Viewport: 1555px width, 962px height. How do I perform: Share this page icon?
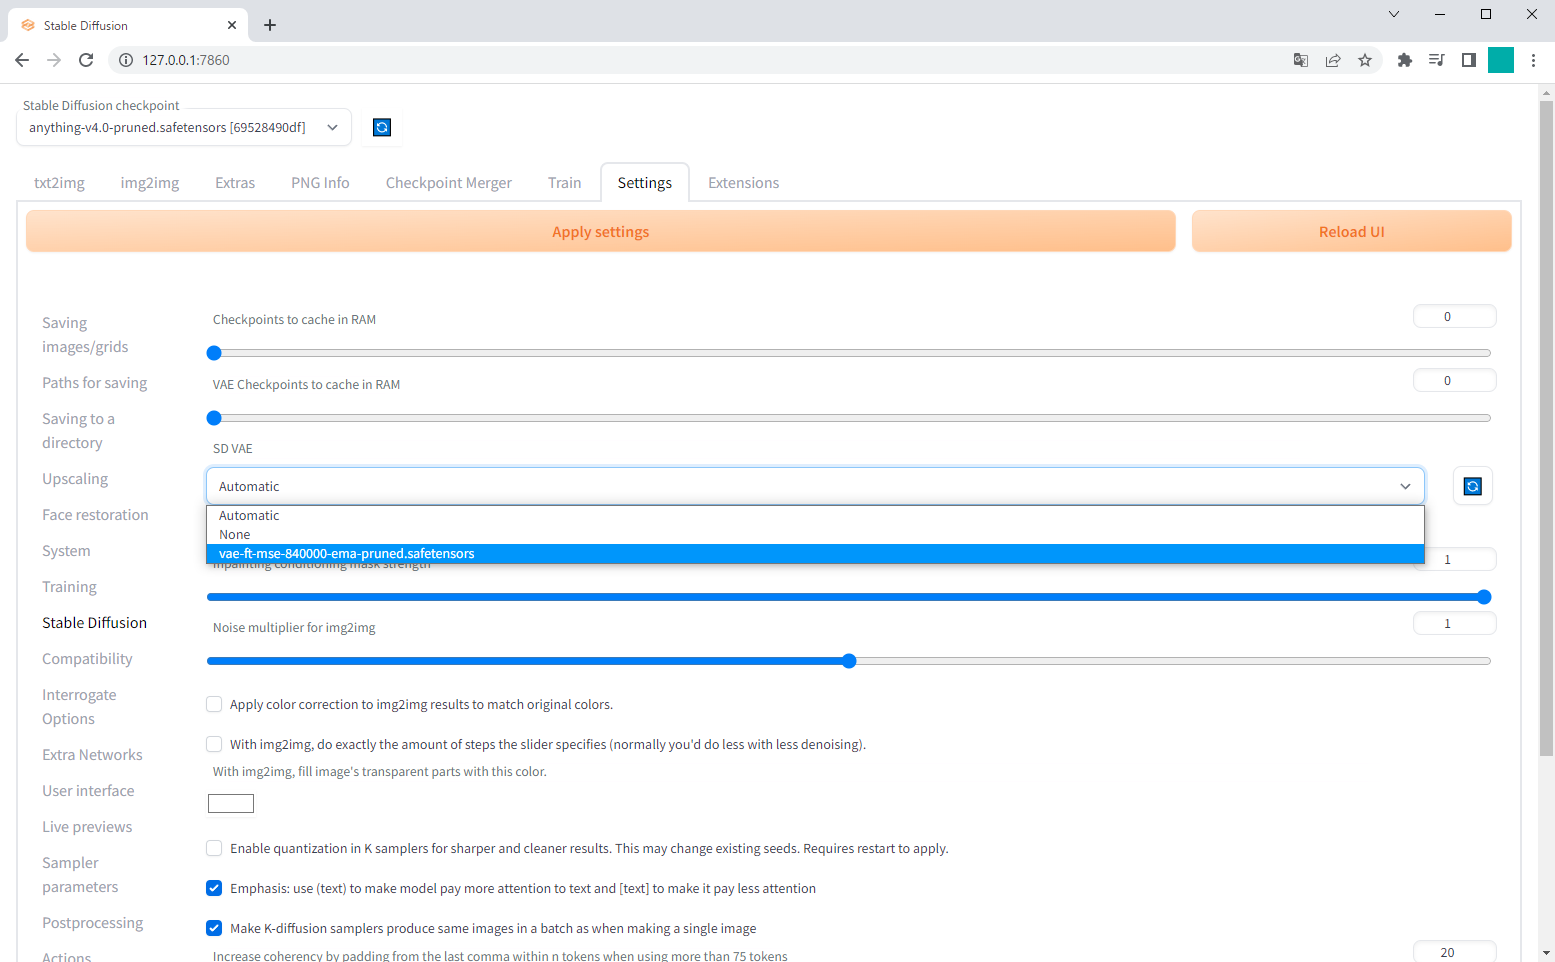[x=1333, y=60]
